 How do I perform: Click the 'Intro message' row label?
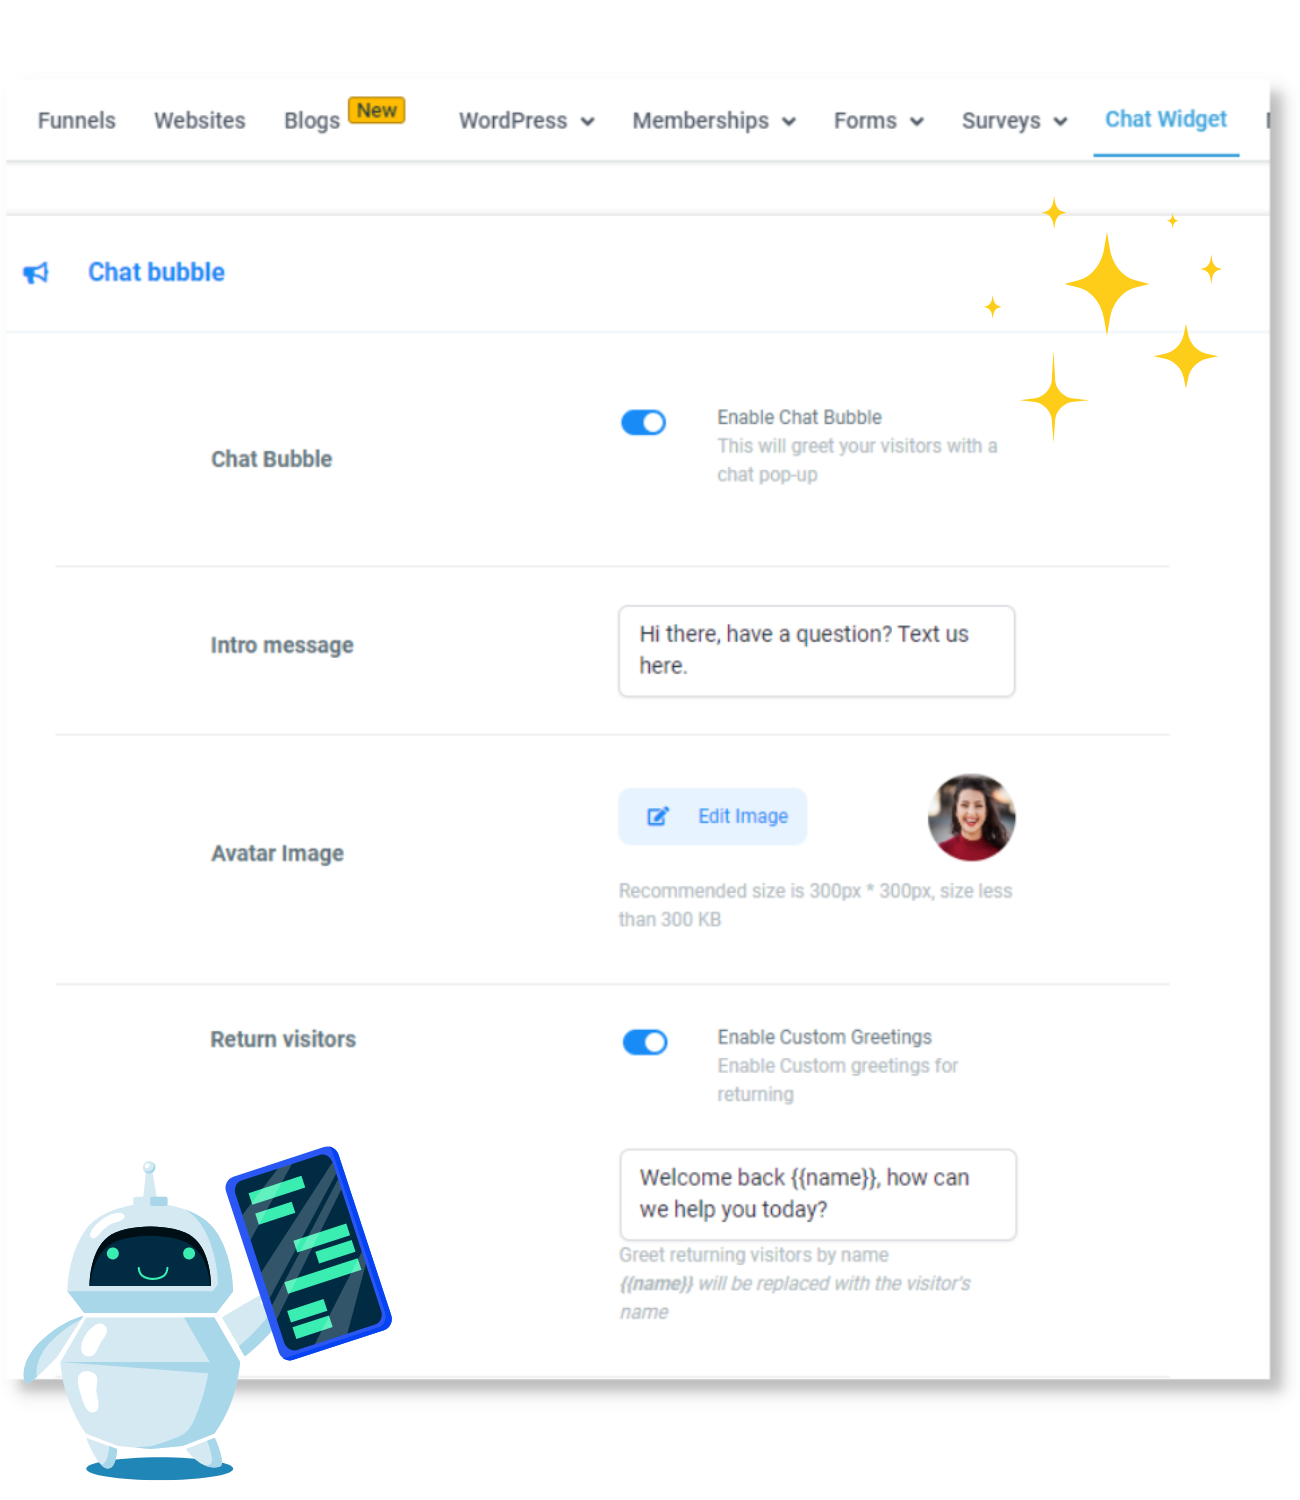pyautogui.click(x=282, y=645)
